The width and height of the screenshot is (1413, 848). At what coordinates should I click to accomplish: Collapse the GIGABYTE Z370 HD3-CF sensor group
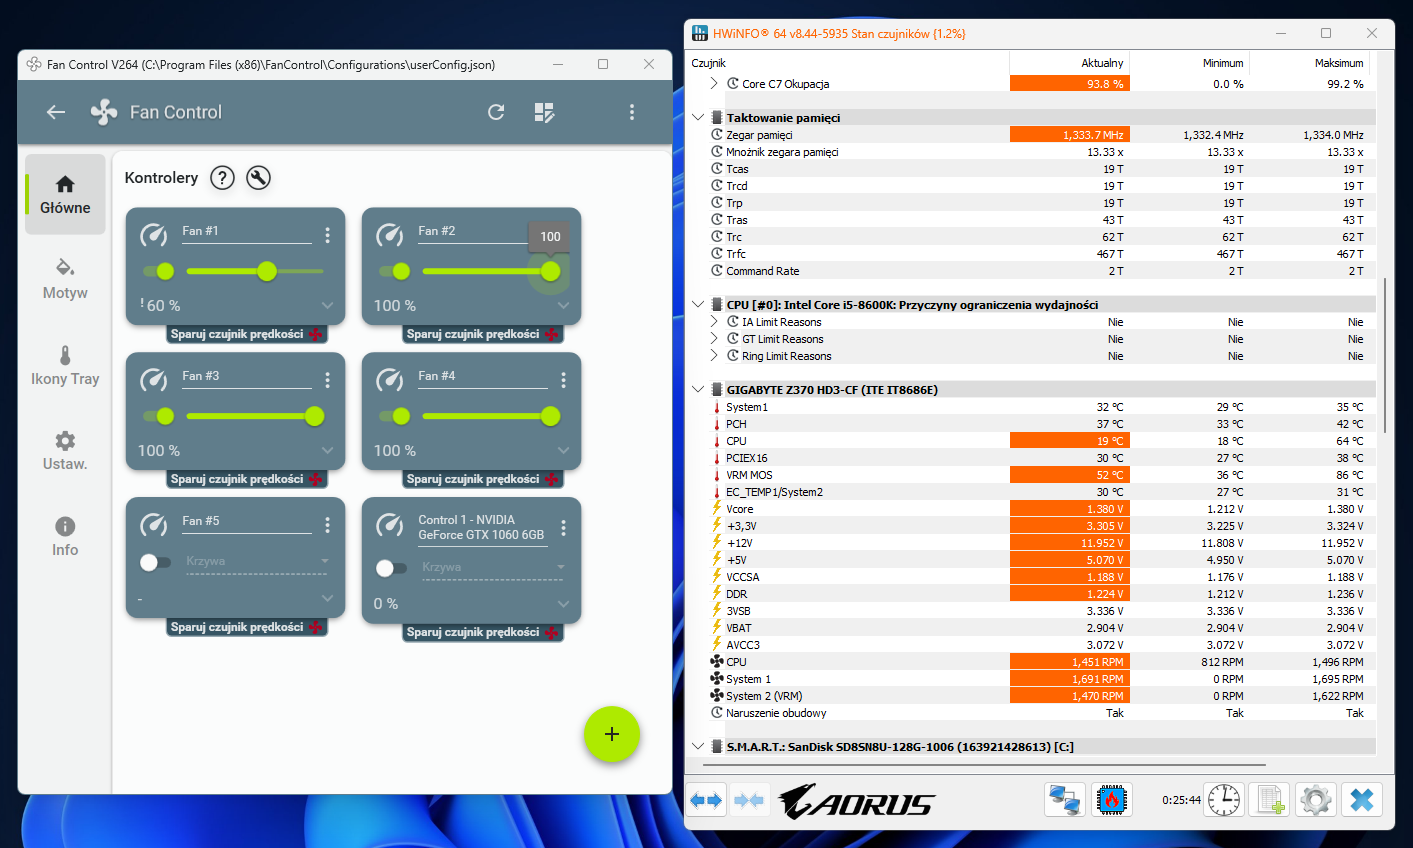tap(698, 389)
